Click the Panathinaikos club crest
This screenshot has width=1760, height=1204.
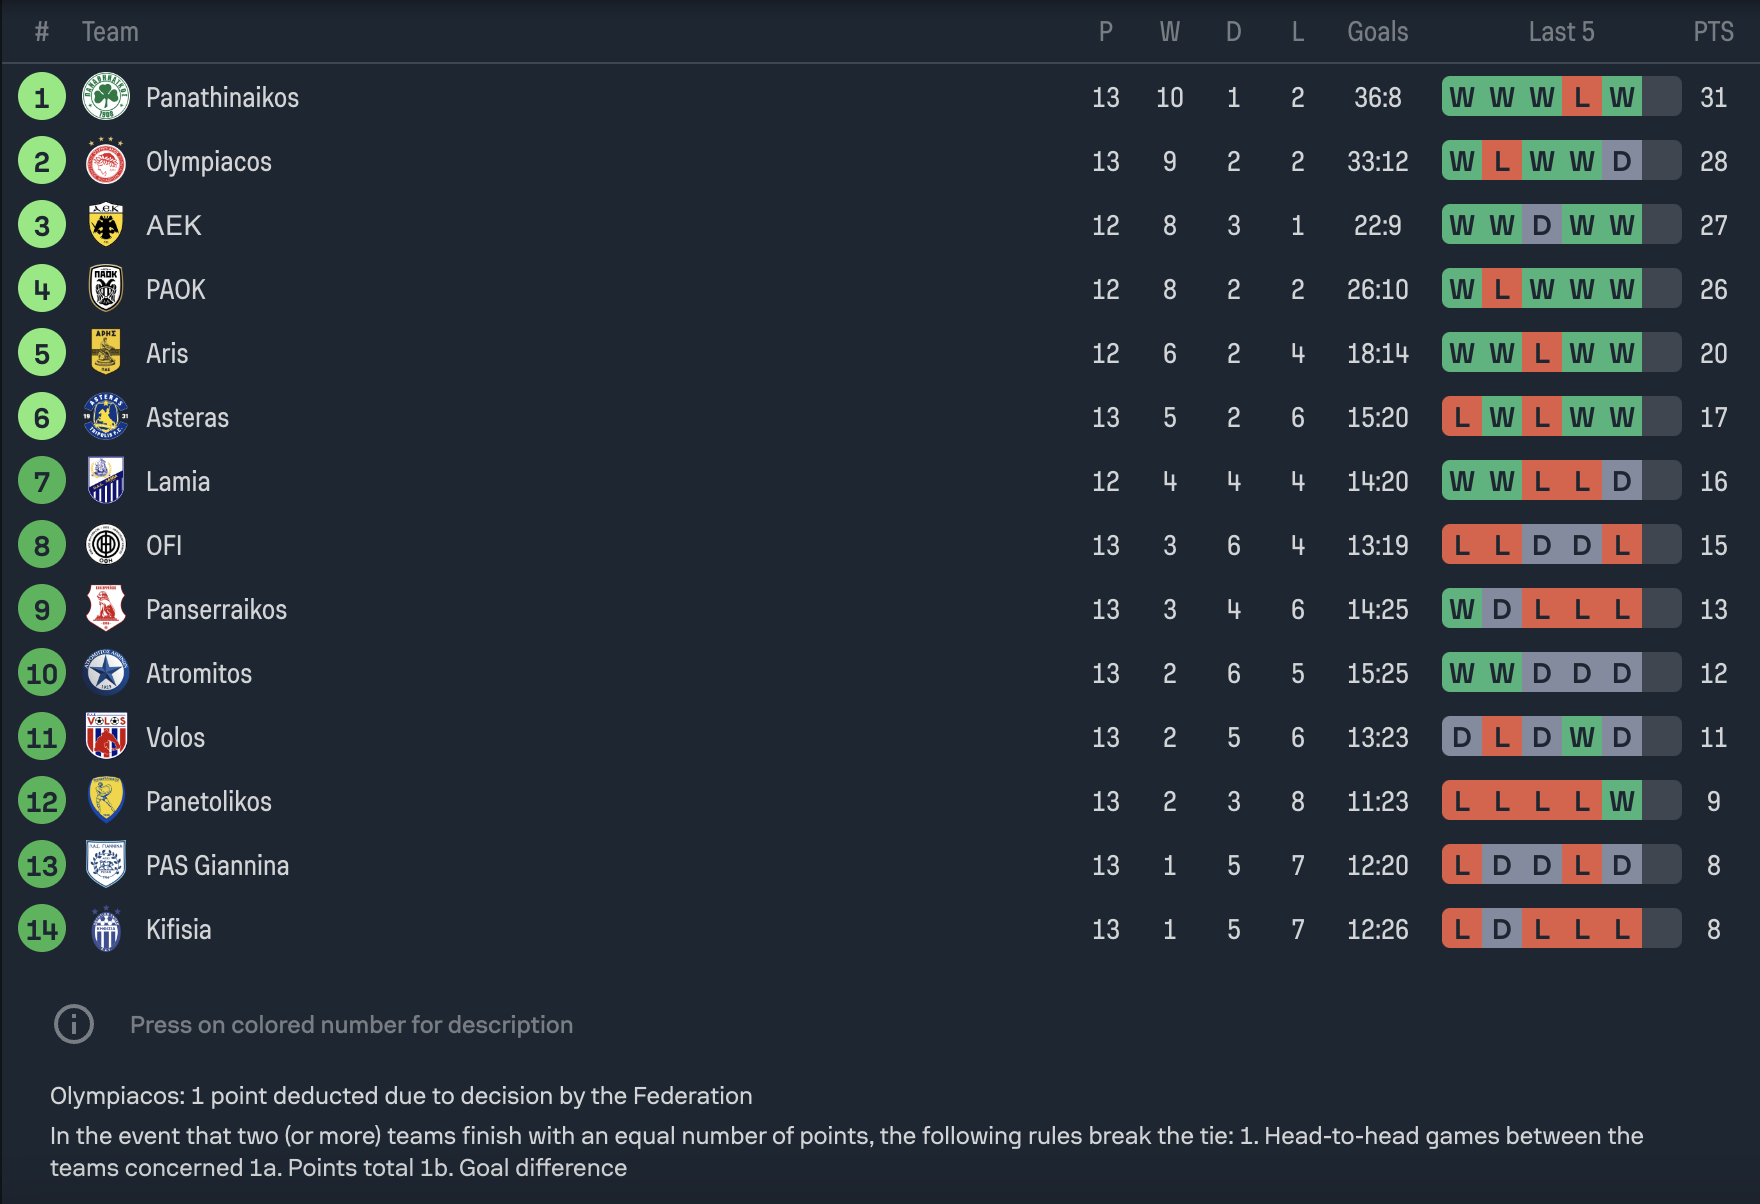pos(105,97)
